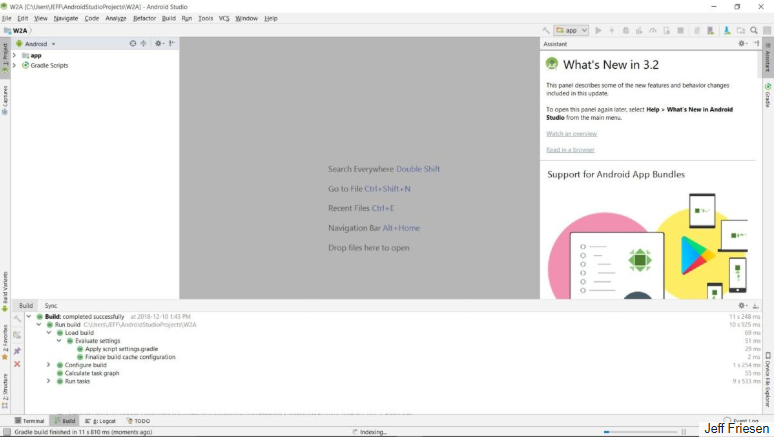
Task: Open the Help menu
Action: coord(271,18)
